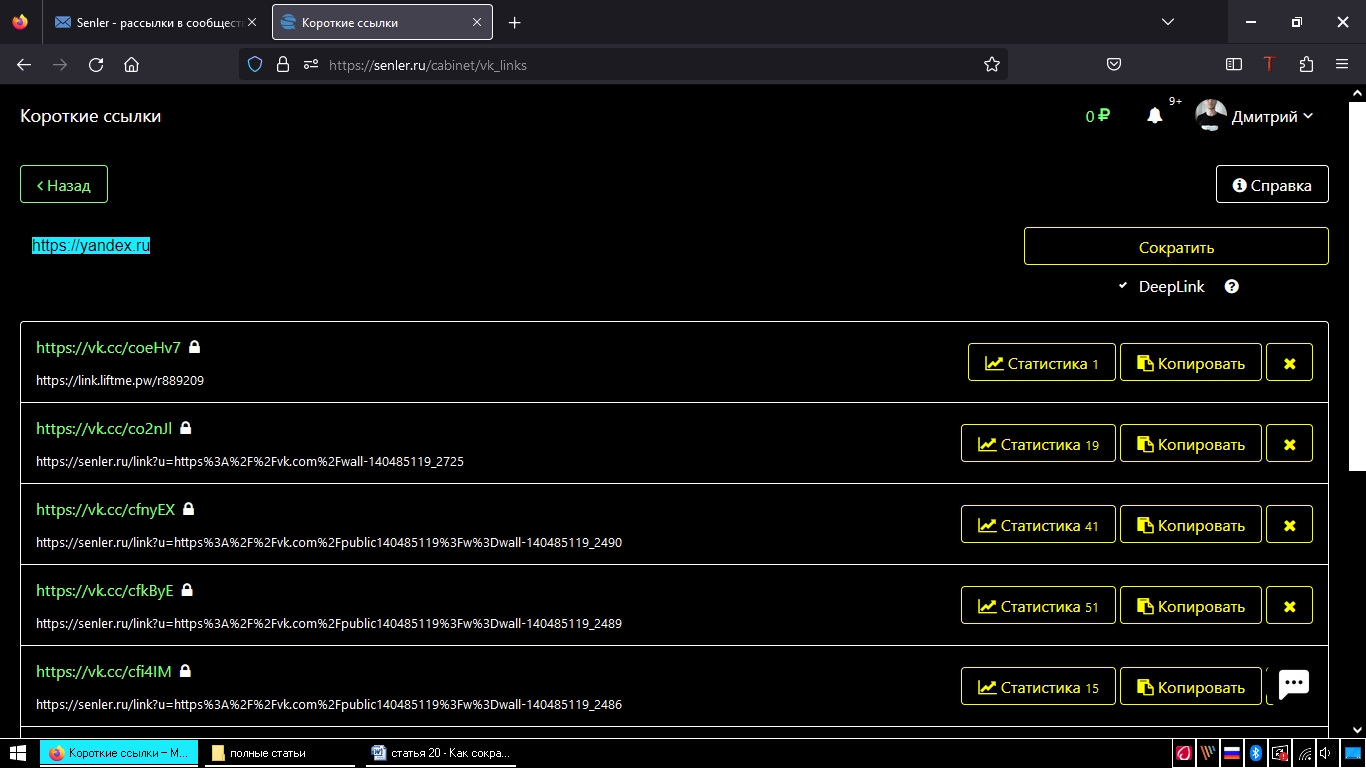View Статистика 19 for vk.cc/co2nJl
Screen dimensions: 1366x768
[1038, 444]
